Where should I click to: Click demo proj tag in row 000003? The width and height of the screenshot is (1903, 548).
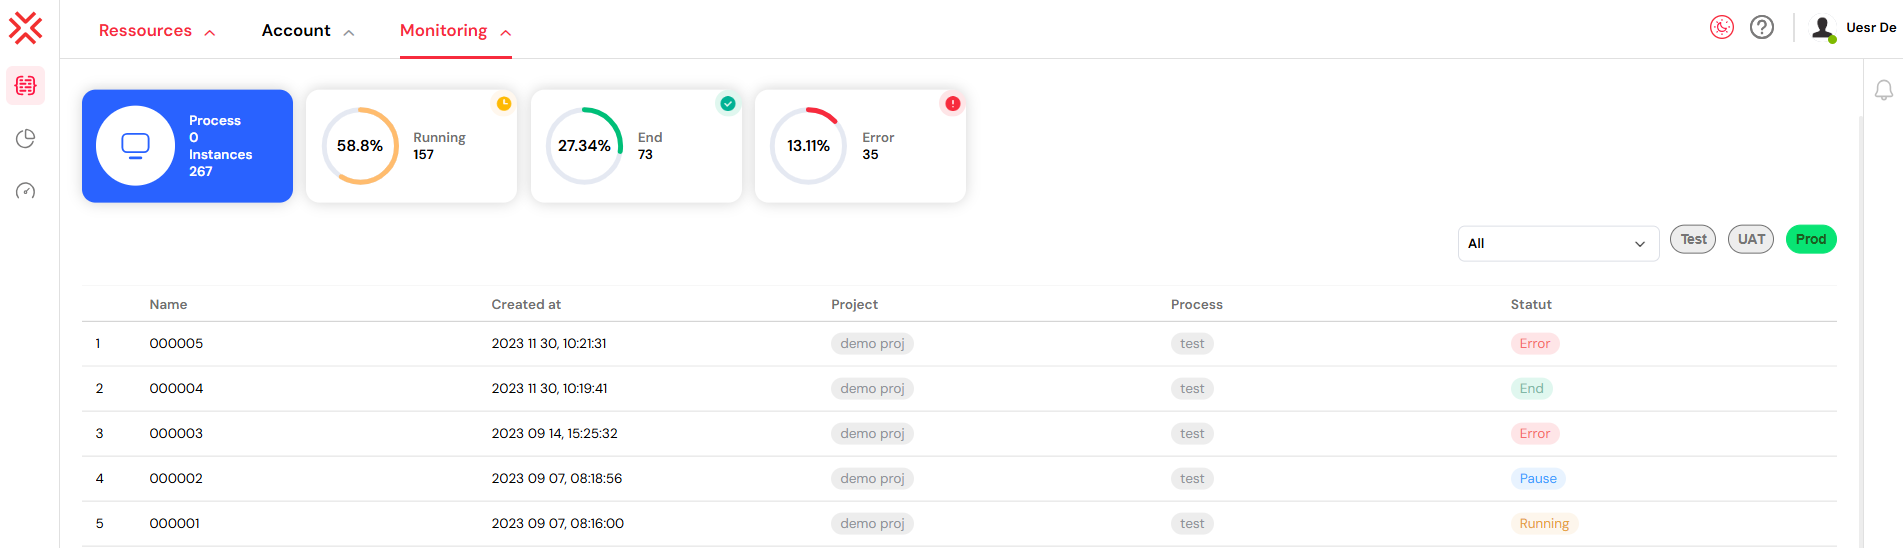(x=872, y=433)
